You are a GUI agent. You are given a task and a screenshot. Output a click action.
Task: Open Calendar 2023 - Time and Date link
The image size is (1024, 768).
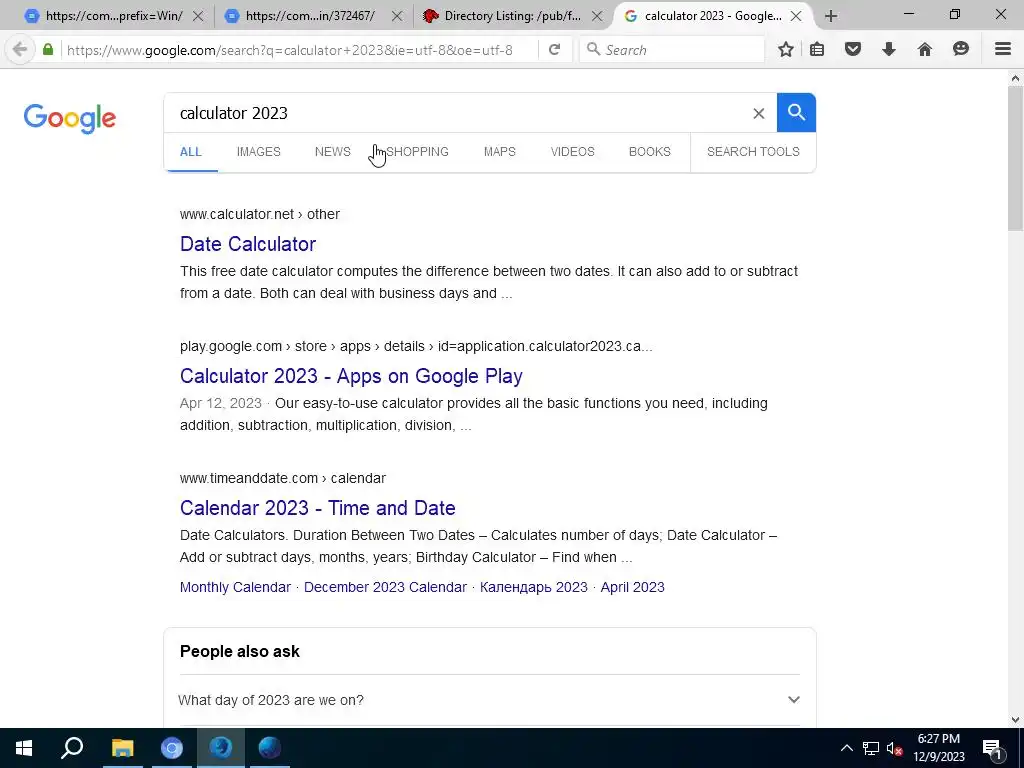coord(318,508)
